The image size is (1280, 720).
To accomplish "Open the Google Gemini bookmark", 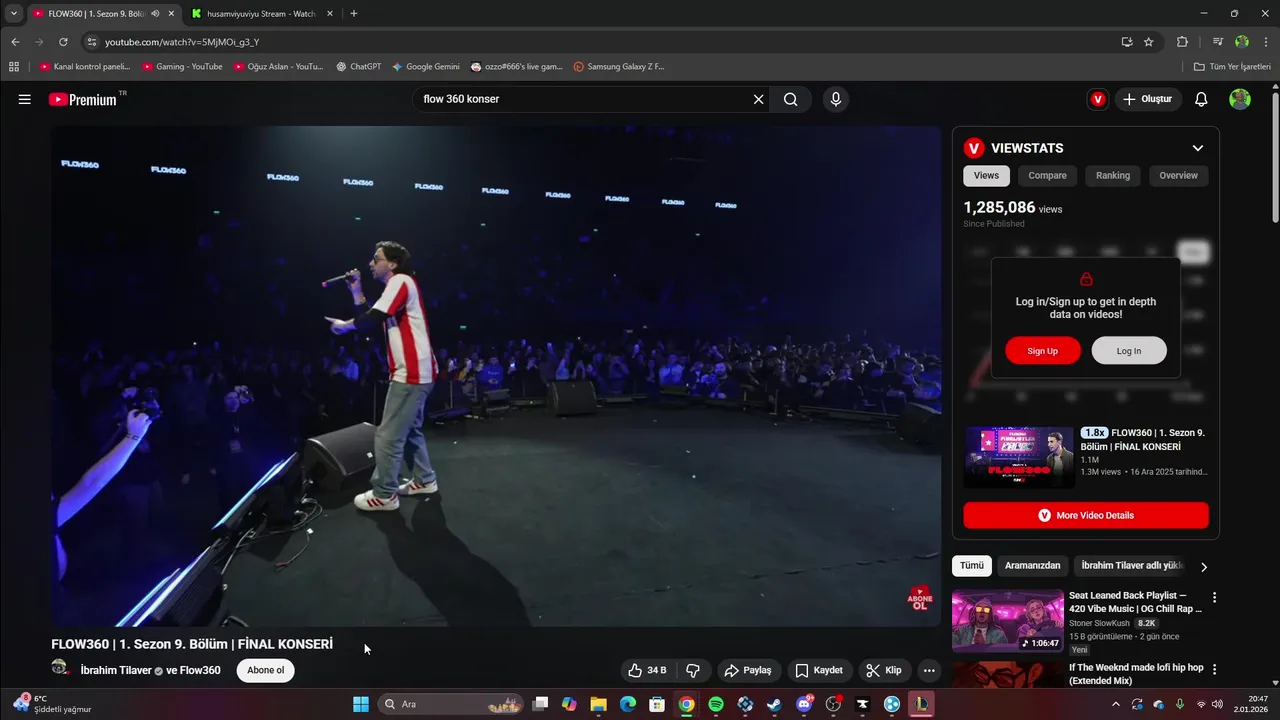I will (x=426, y=67).
